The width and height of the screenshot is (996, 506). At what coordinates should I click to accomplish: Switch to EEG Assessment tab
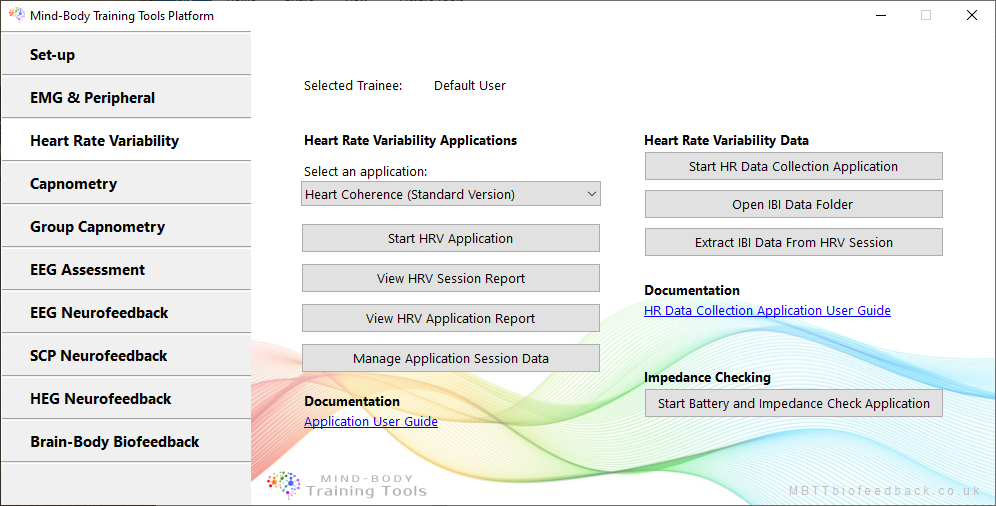click(x=126, y=269)
